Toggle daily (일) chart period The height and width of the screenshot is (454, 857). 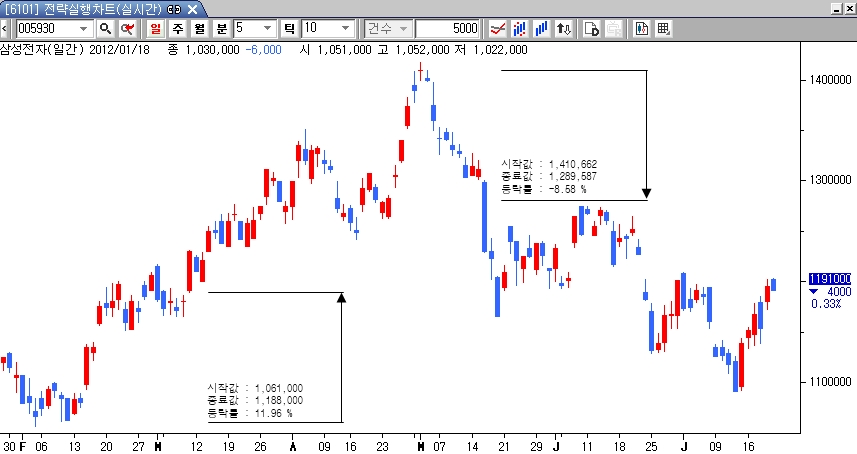(156, 29)
